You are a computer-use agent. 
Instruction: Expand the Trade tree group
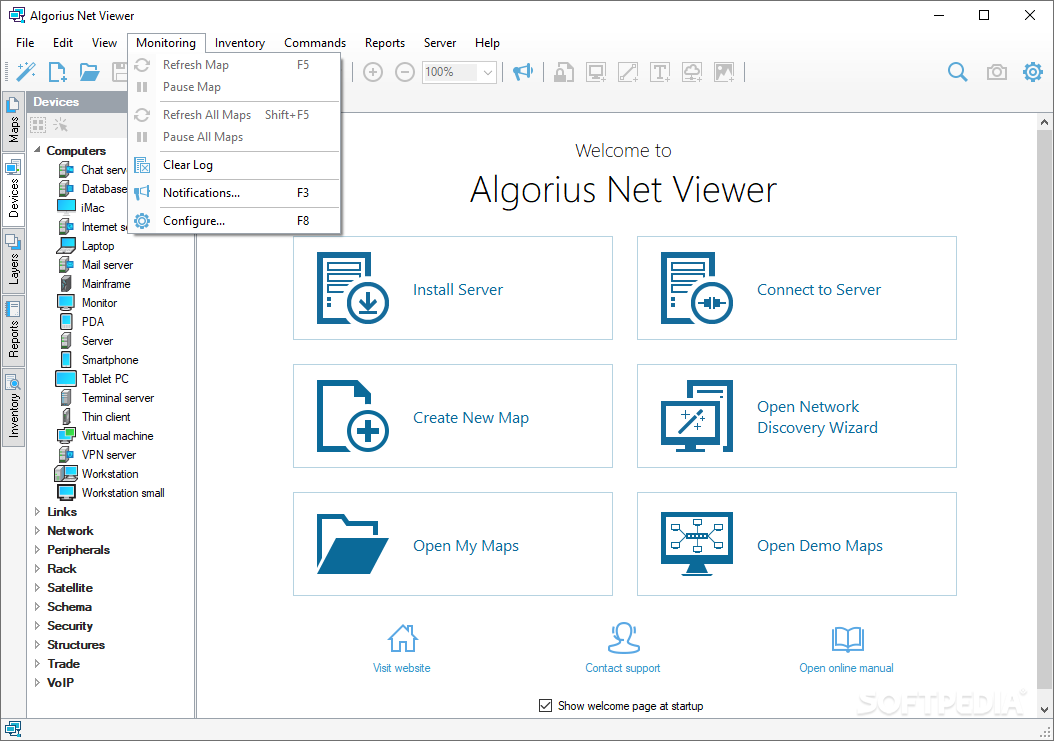(x=37, y=664)
